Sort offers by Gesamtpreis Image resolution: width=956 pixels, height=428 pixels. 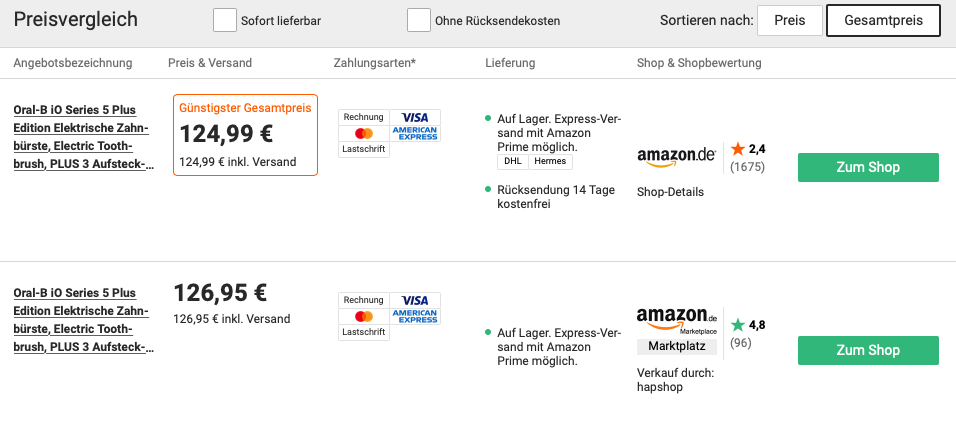(883, 21)
